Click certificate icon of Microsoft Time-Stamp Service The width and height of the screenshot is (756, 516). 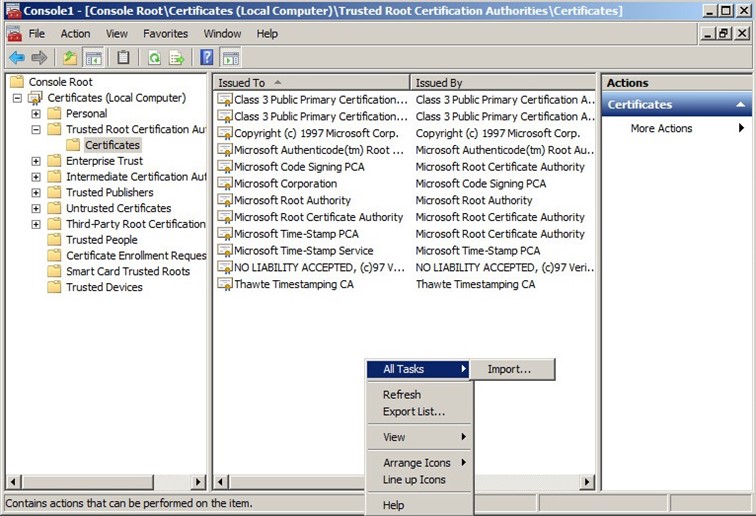pyautogui.click(x=225, y=250)
